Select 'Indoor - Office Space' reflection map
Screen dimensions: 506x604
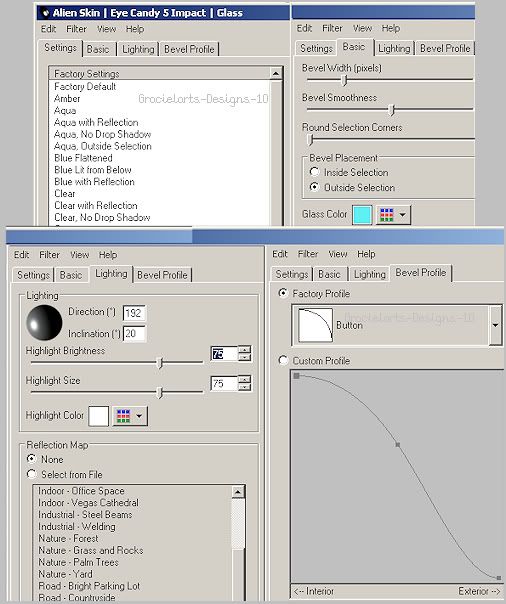(x=81, y=491)
